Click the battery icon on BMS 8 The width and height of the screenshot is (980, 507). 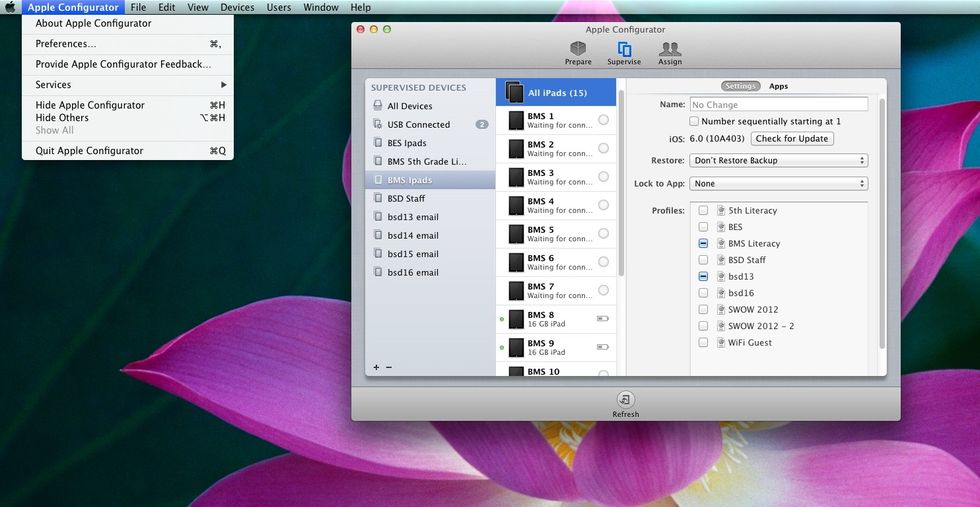point(602,318)
